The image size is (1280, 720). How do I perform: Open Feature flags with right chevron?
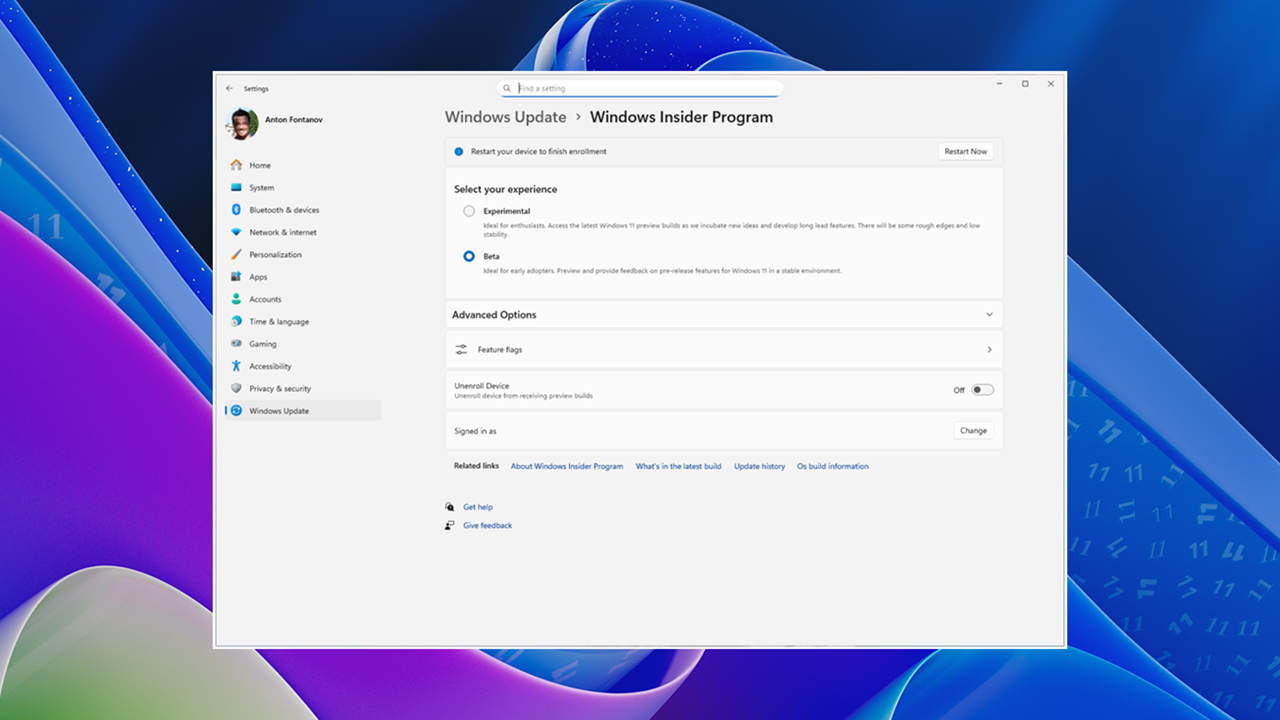coord(989,349)
